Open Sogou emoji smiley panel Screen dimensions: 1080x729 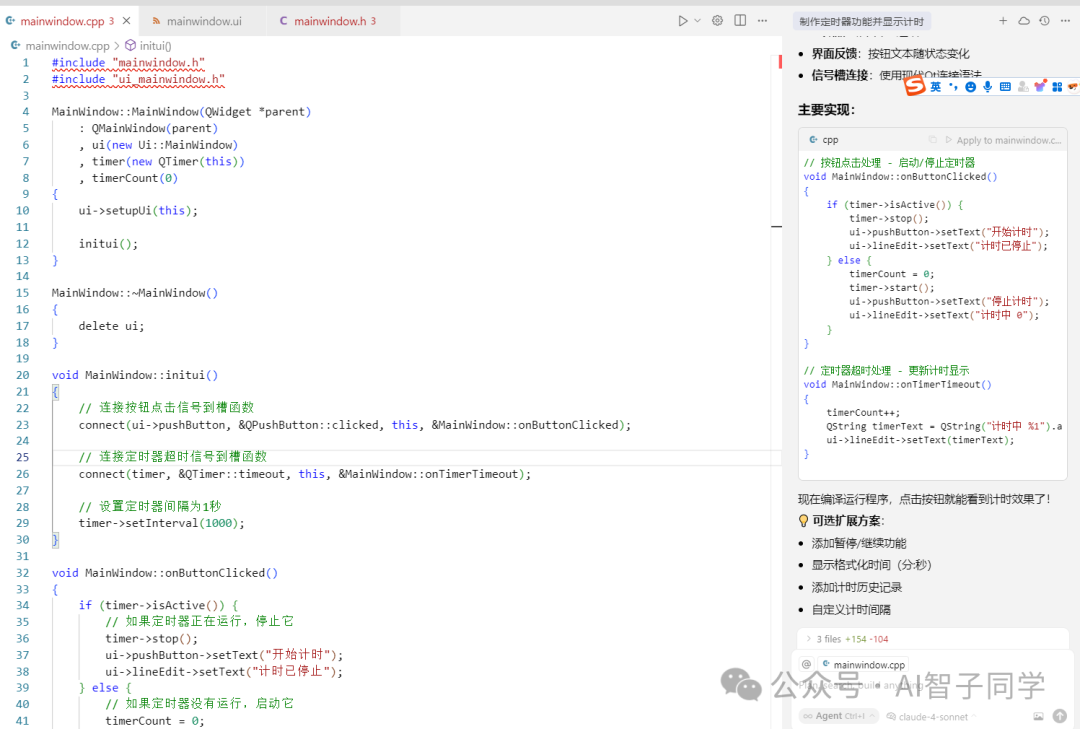[970, 87]
